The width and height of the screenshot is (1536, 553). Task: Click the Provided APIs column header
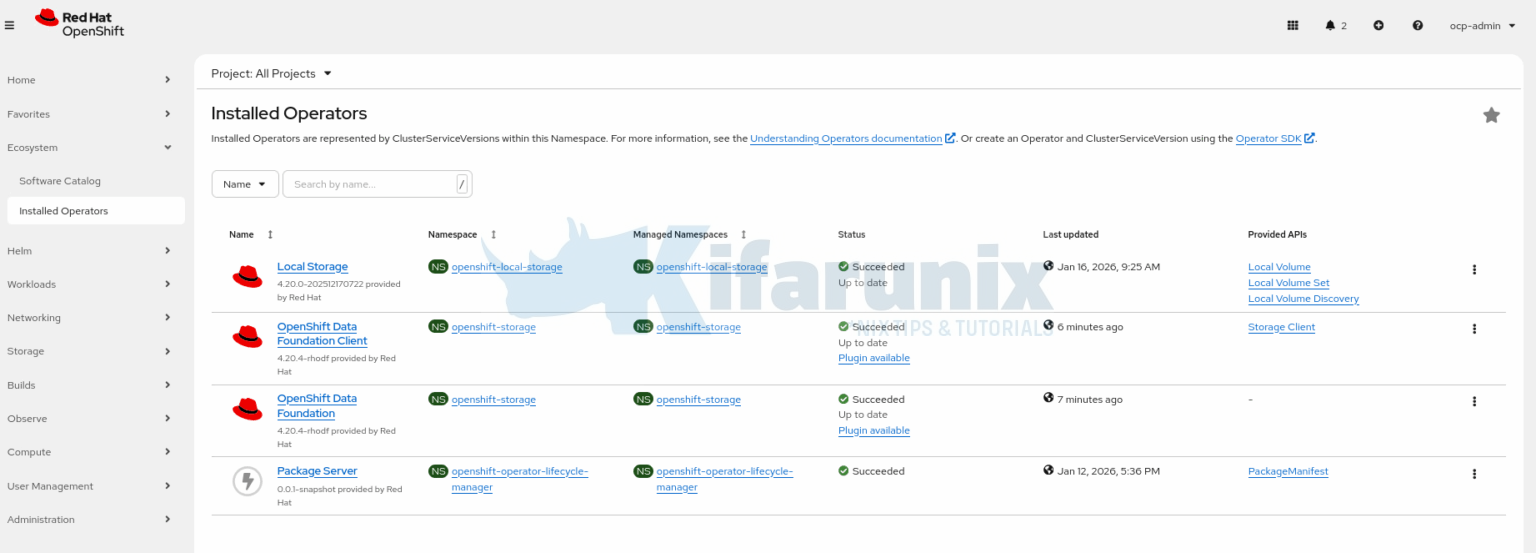point(1277,235)
